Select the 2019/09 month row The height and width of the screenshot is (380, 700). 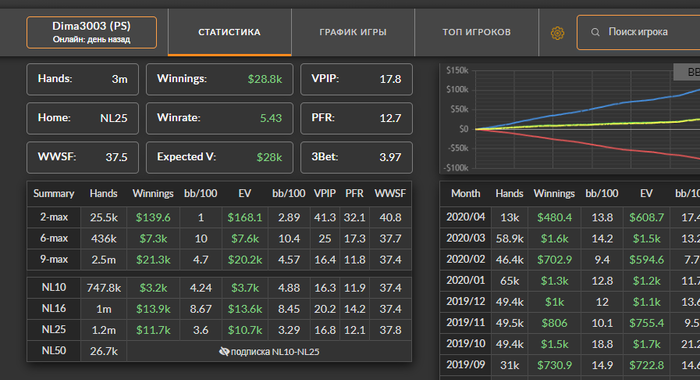point(466,365)
